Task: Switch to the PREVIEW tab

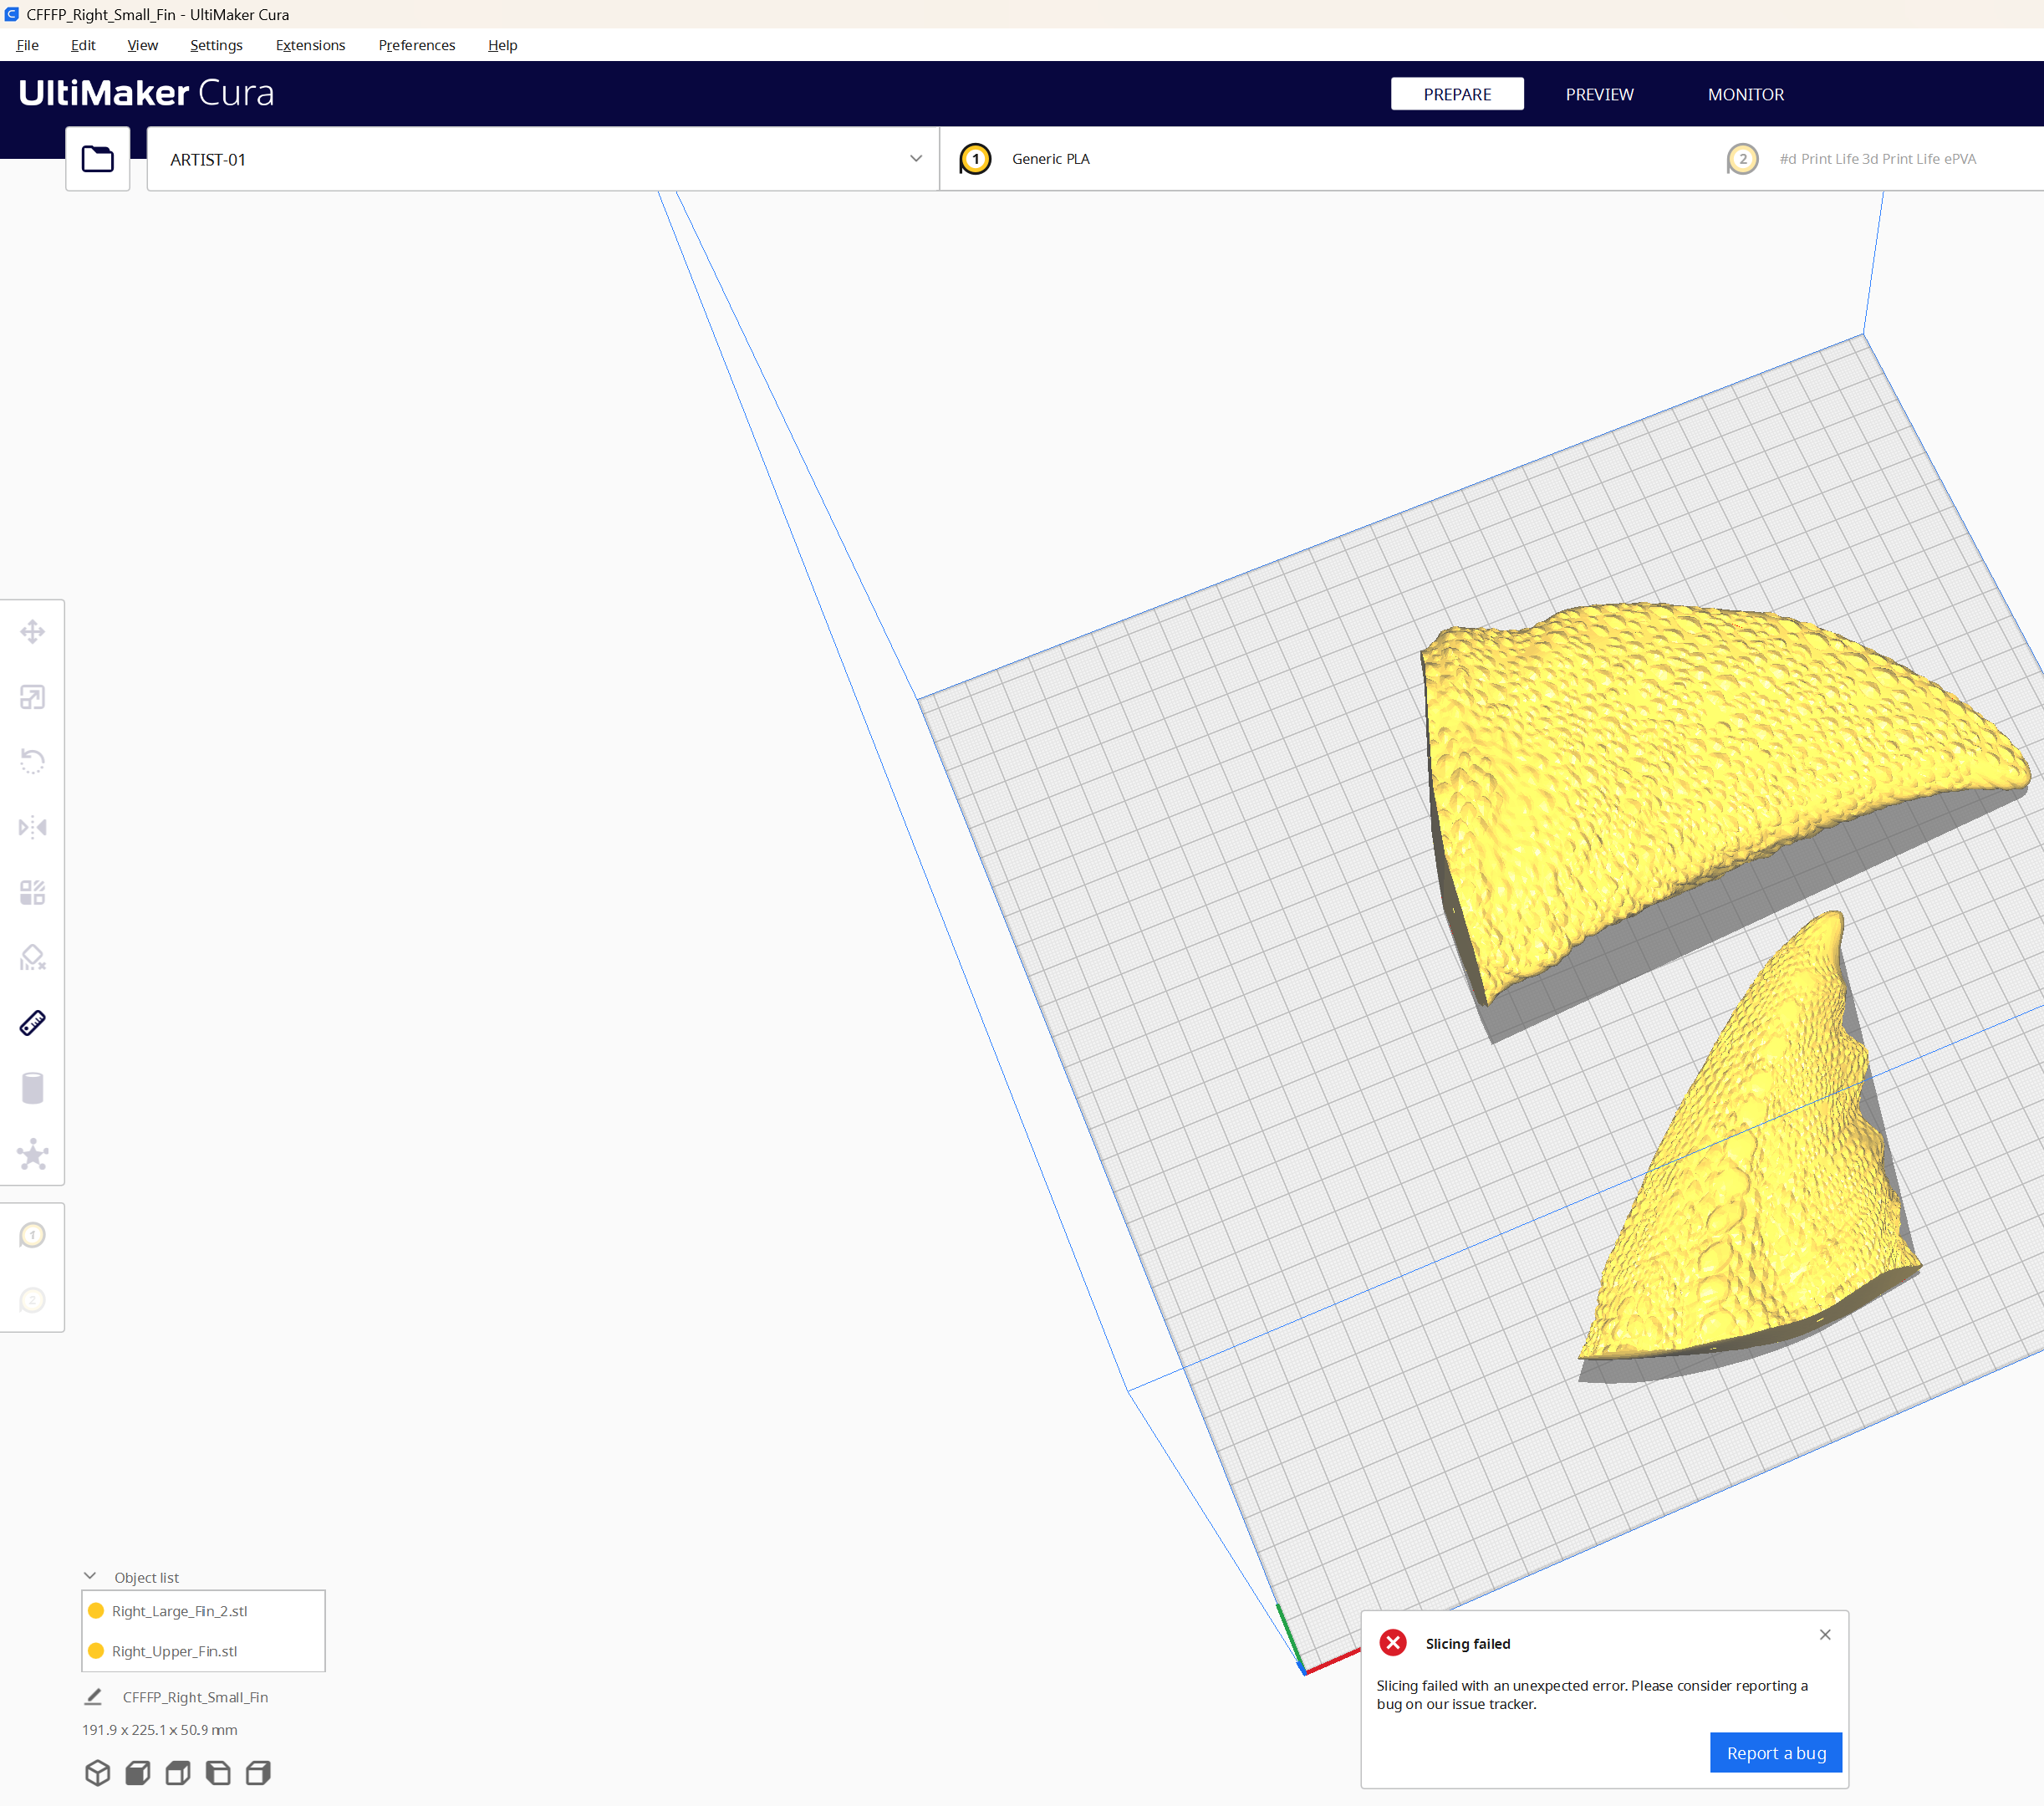Action: [x=1598, y=94]
